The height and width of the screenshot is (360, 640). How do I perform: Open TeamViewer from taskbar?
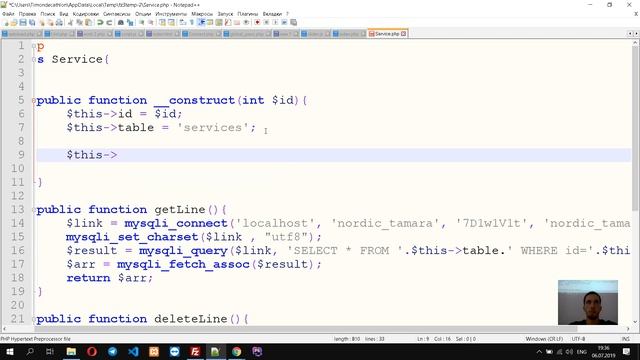[x=175, y=351]
